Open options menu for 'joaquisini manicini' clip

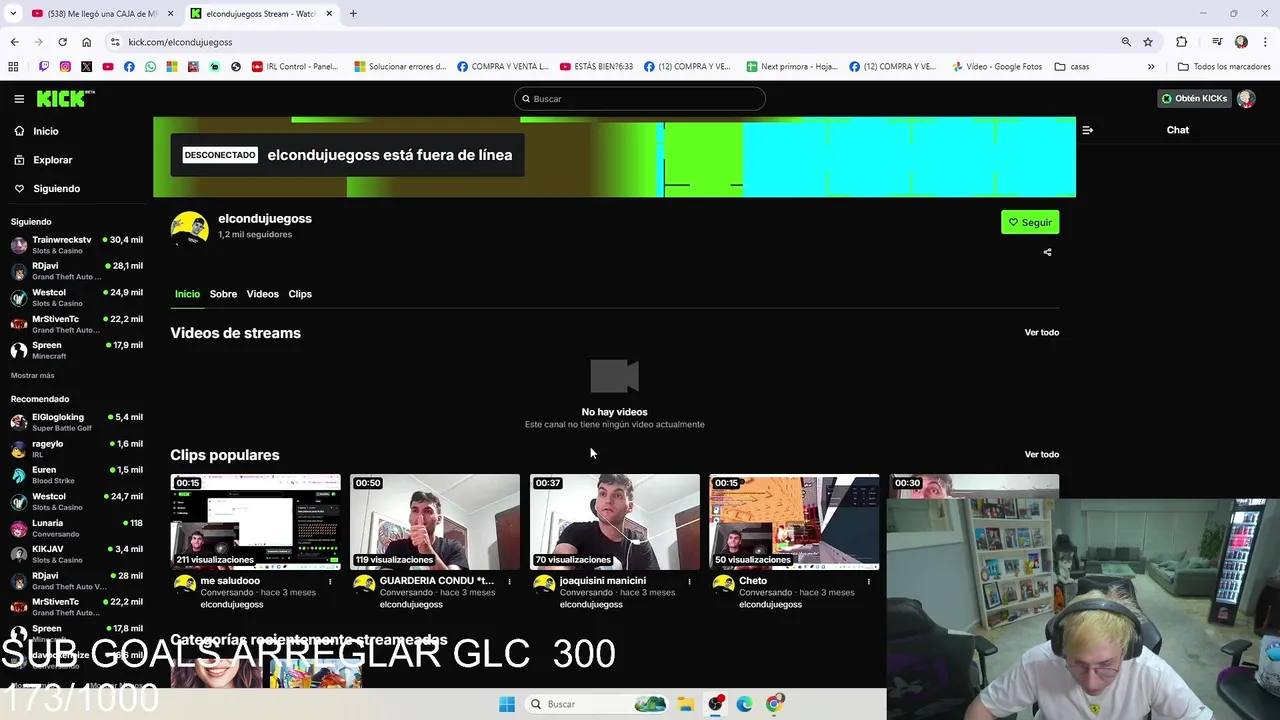point(689,581)
